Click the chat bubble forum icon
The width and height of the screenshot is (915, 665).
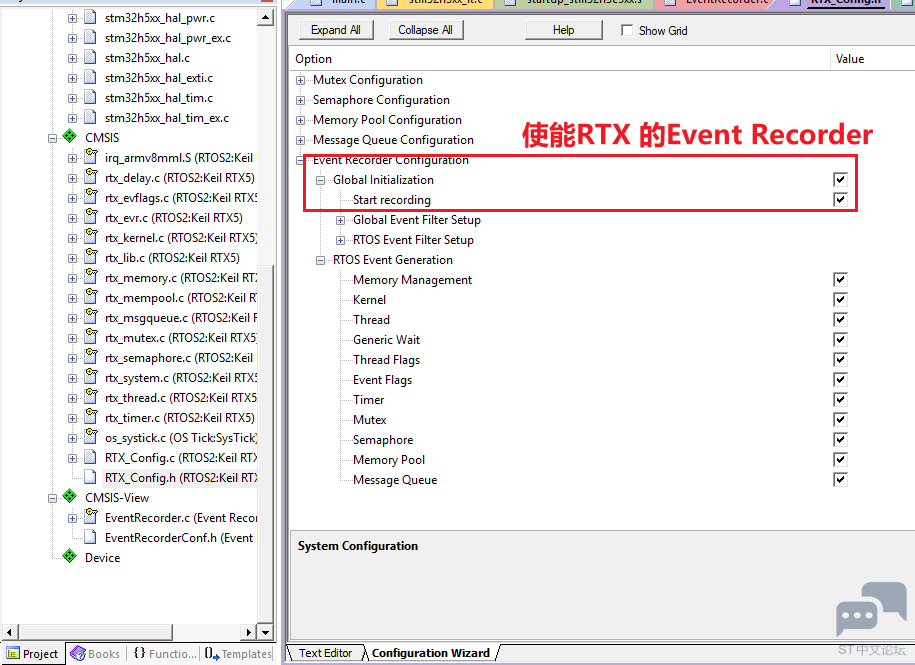point(871,608)
